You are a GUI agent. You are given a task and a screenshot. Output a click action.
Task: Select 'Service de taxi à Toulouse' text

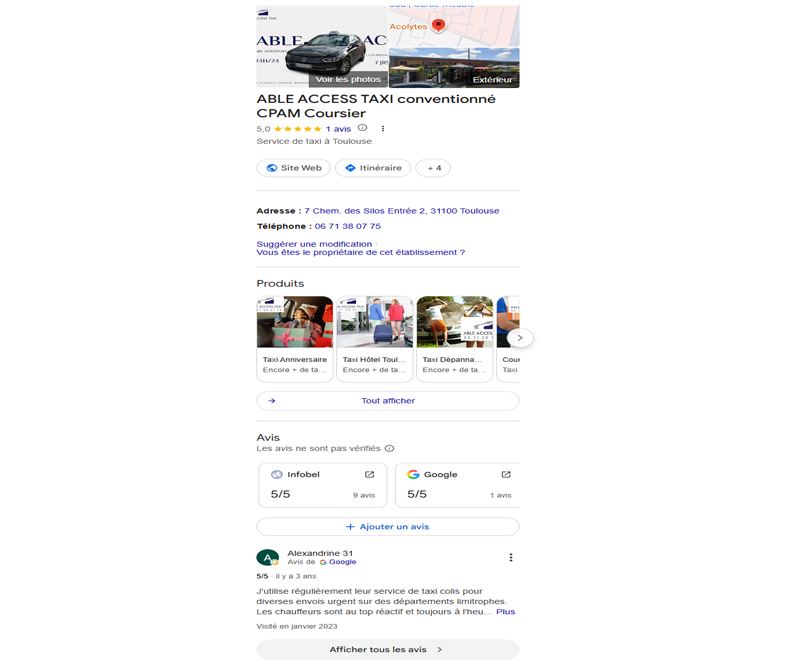314,141
